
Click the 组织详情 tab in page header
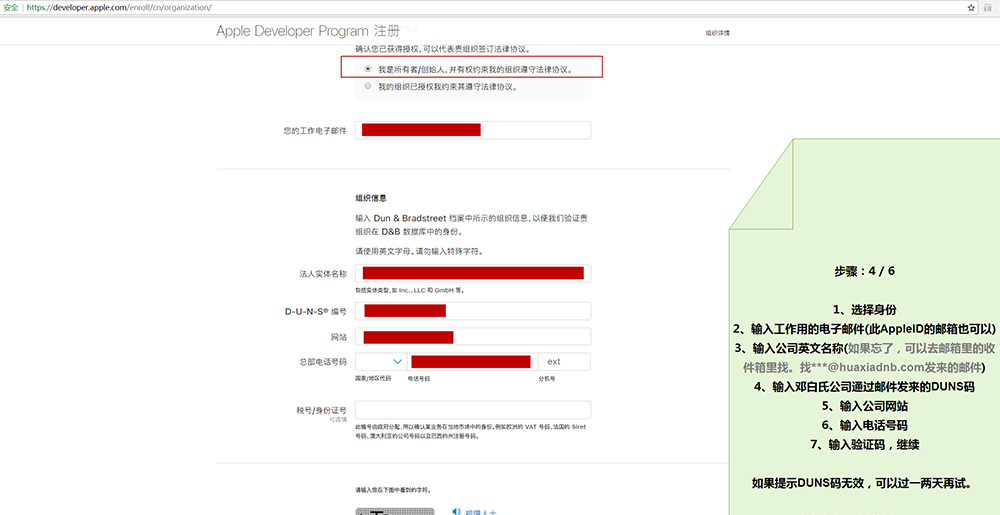(717, 33)
